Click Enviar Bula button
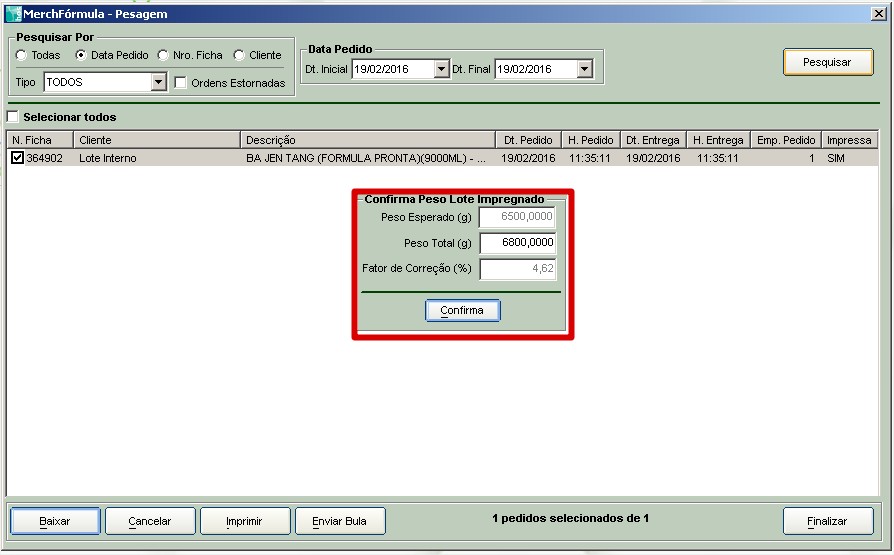 tap(340, 521)
